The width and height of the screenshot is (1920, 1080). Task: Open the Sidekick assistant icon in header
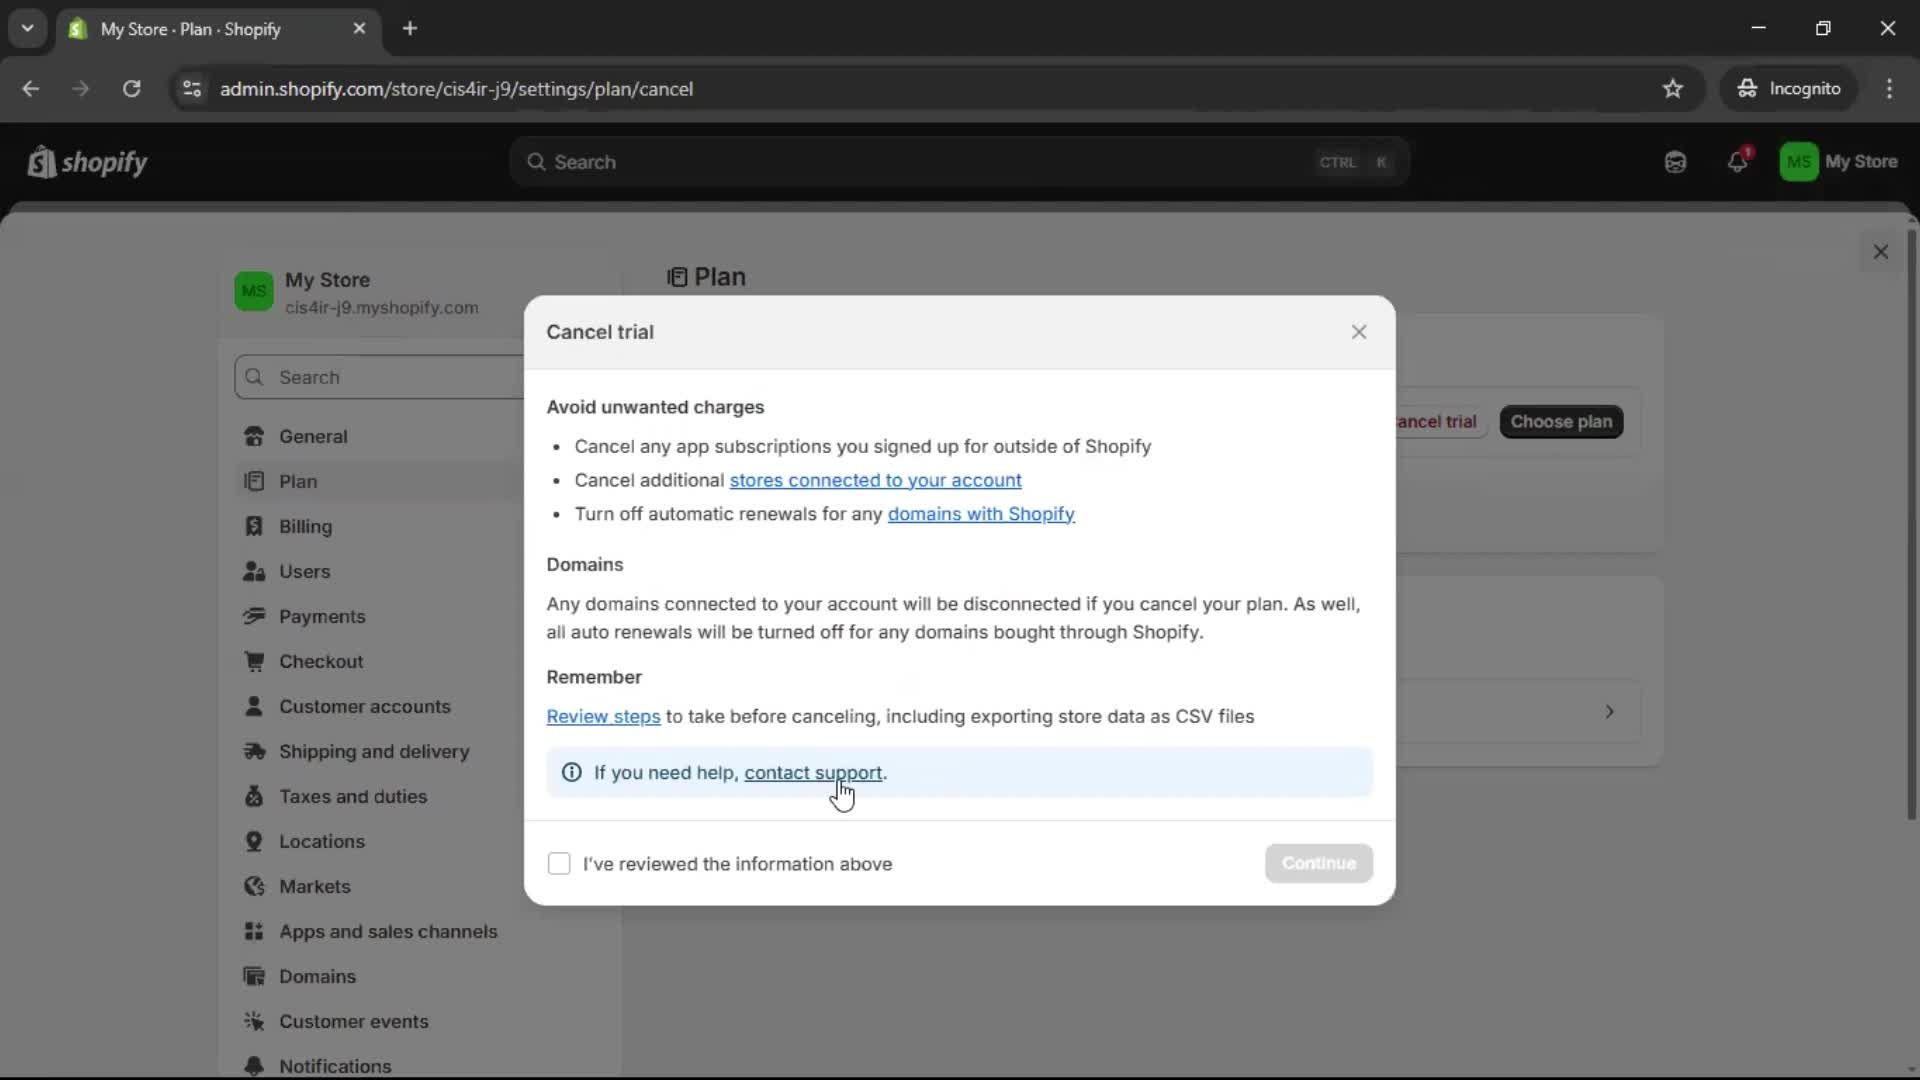1675,162
